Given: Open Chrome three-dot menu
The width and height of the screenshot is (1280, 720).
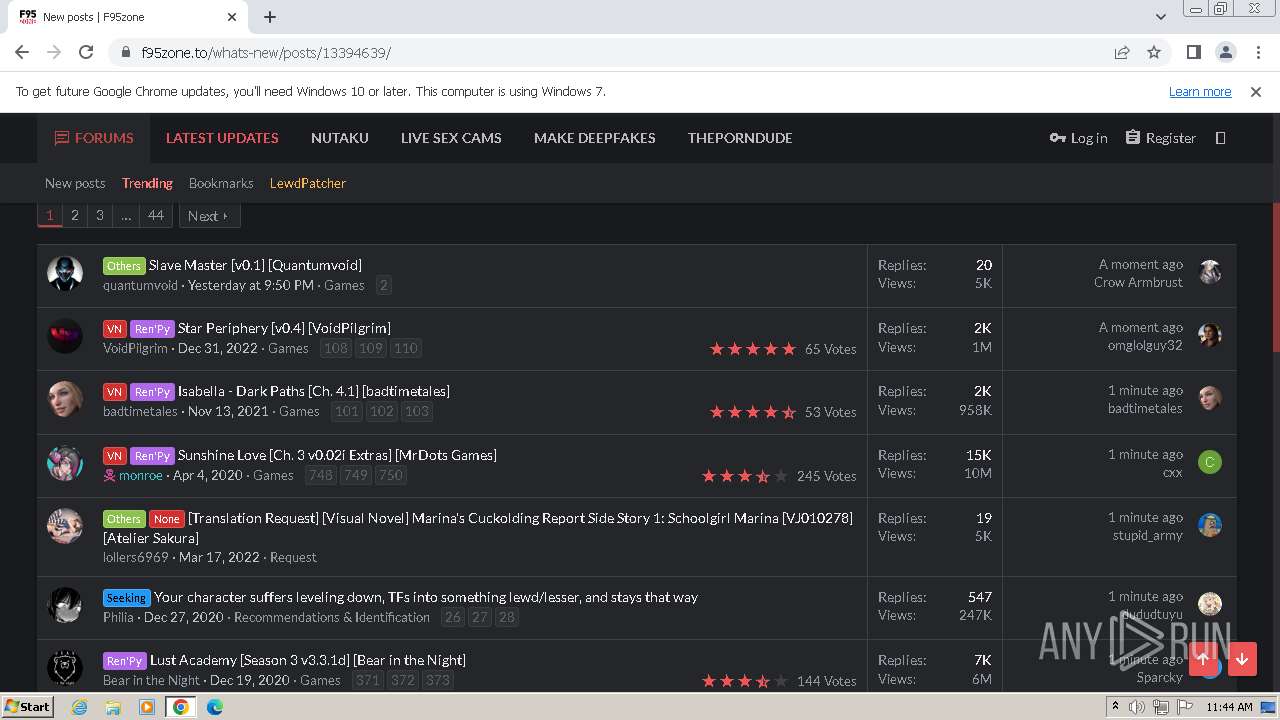Looking at the screenshot, I should click(1257, 52).
